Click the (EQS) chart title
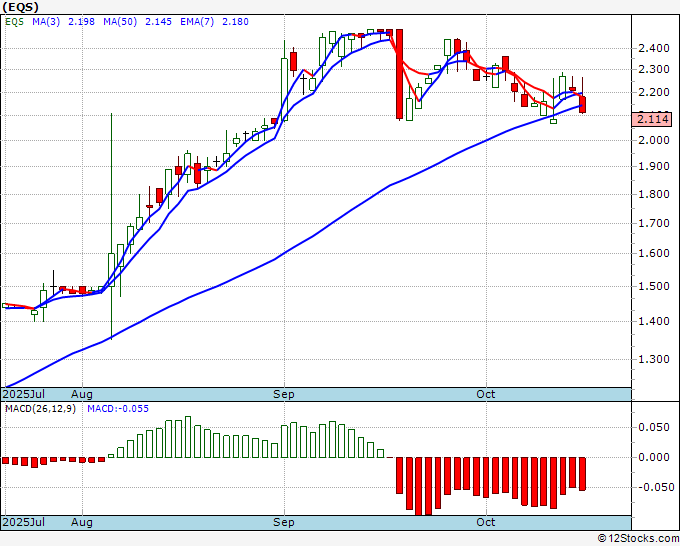The width and height of the screenshot is (680, 546). point(20,7)
